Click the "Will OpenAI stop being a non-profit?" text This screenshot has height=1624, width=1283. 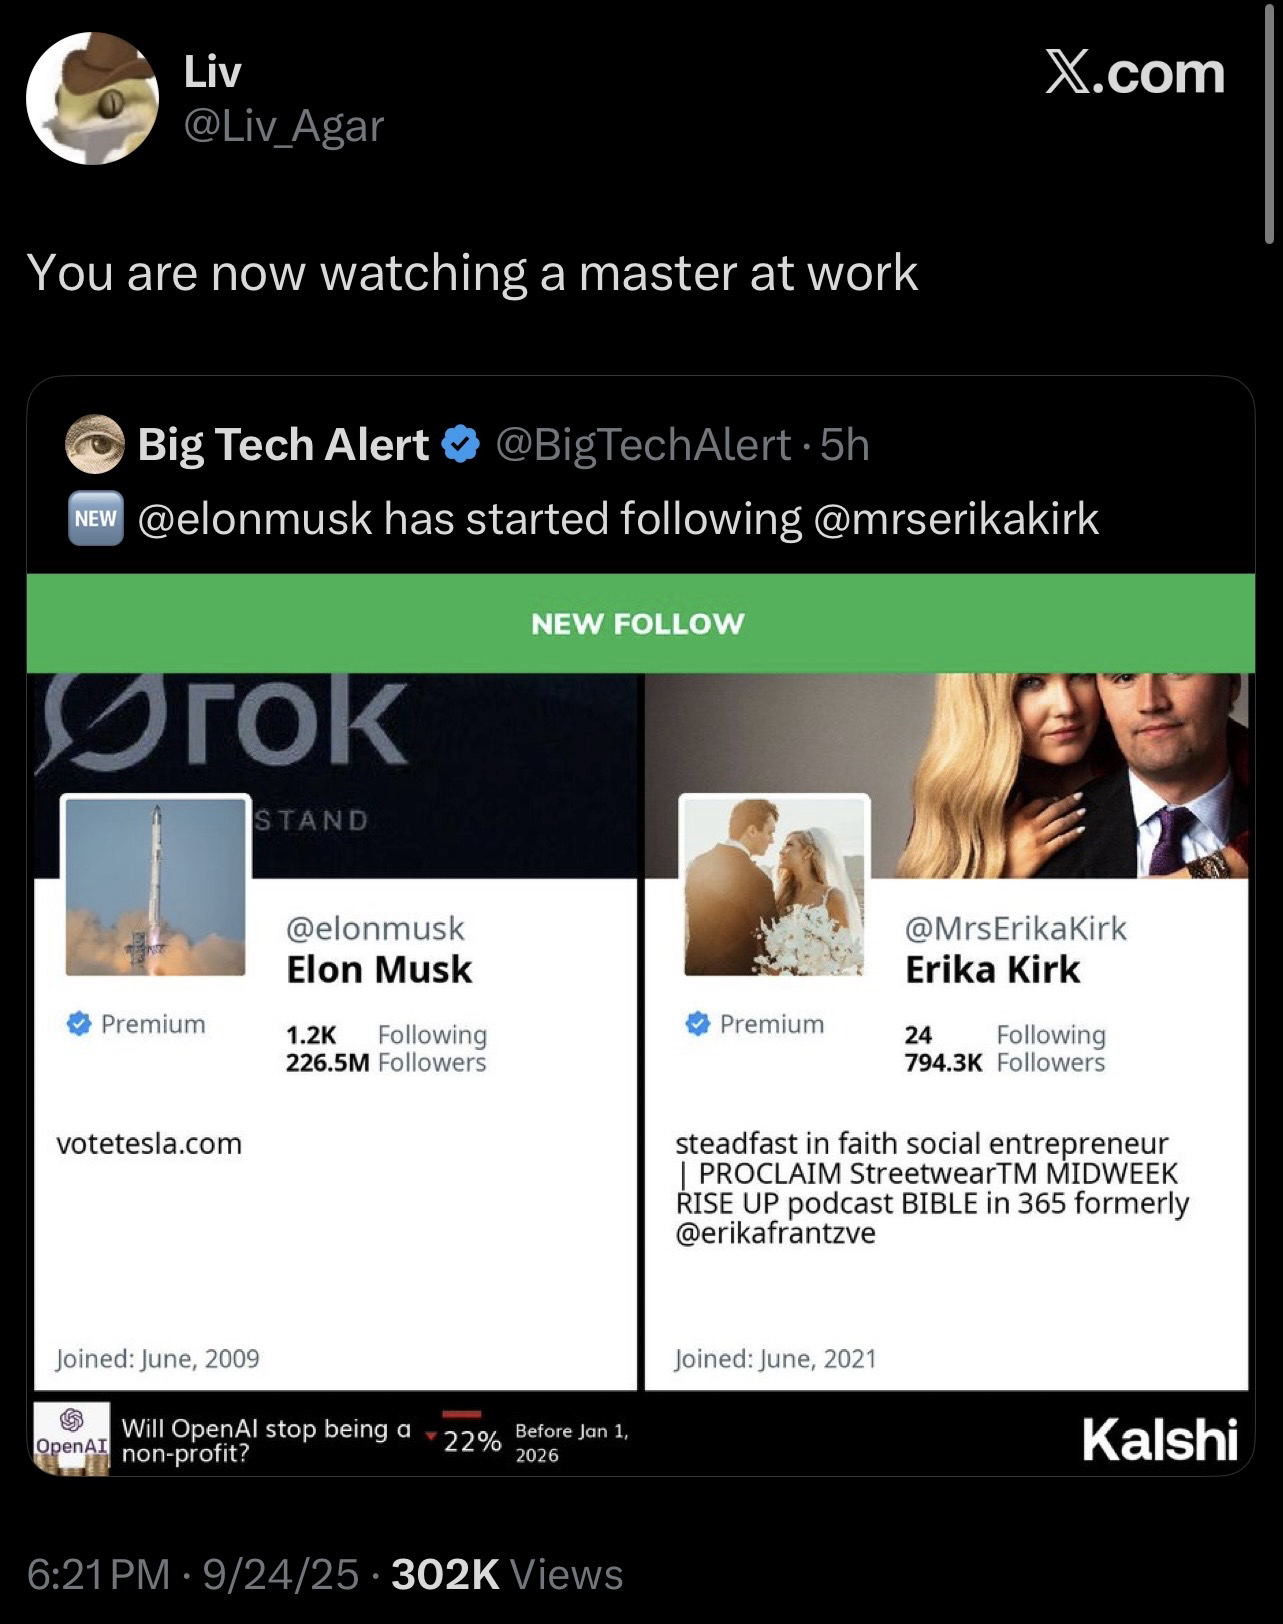(266, 1440)
